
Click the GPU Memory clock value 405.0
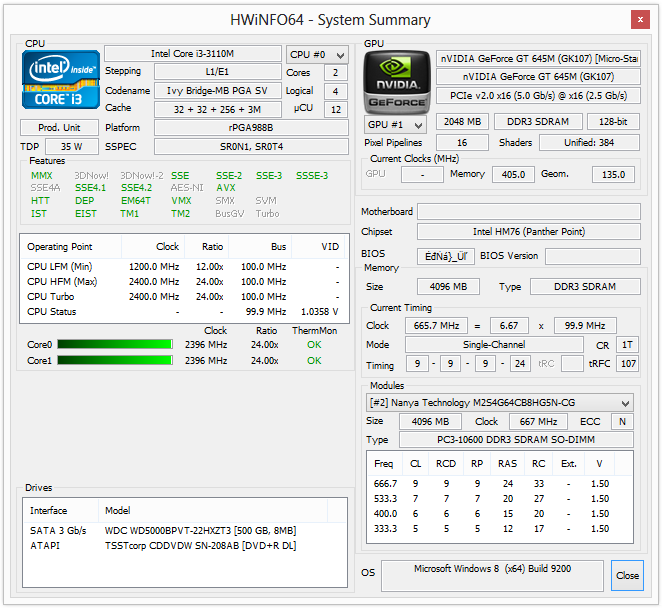tap(513, 174)
